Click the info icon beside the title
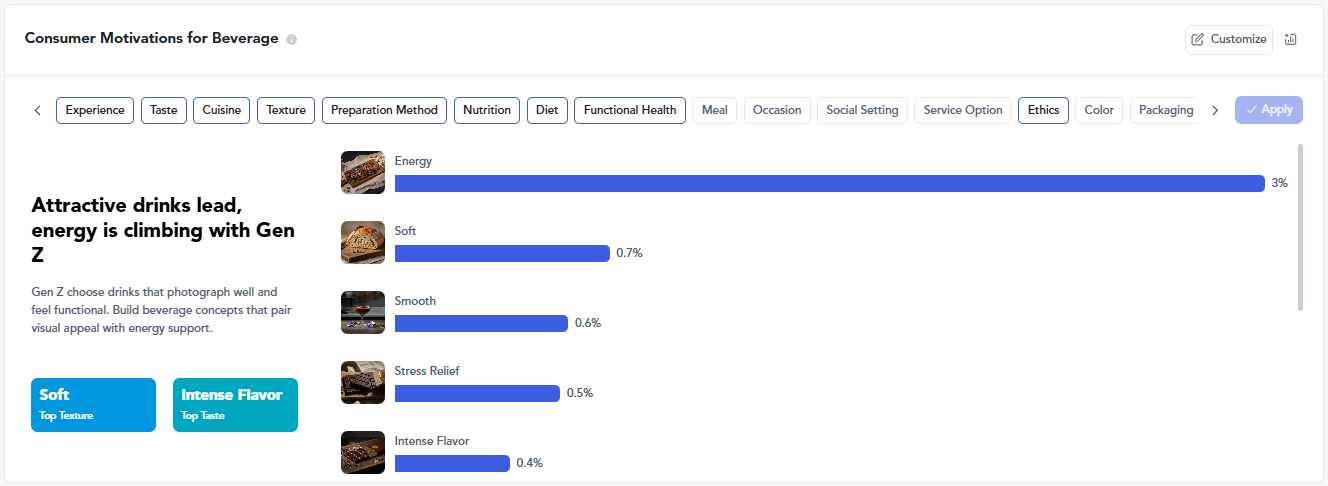 pos(292,40)
